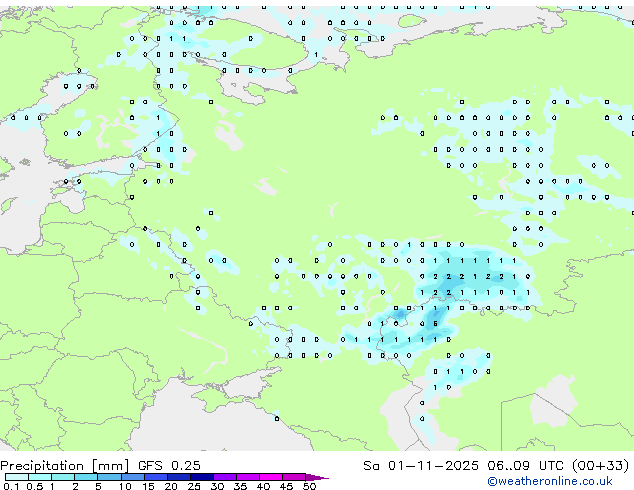Pick the 45–50 mm legend swatch
Image resolution: width=634 pixels, height=490 pixels.
[294, 477]
